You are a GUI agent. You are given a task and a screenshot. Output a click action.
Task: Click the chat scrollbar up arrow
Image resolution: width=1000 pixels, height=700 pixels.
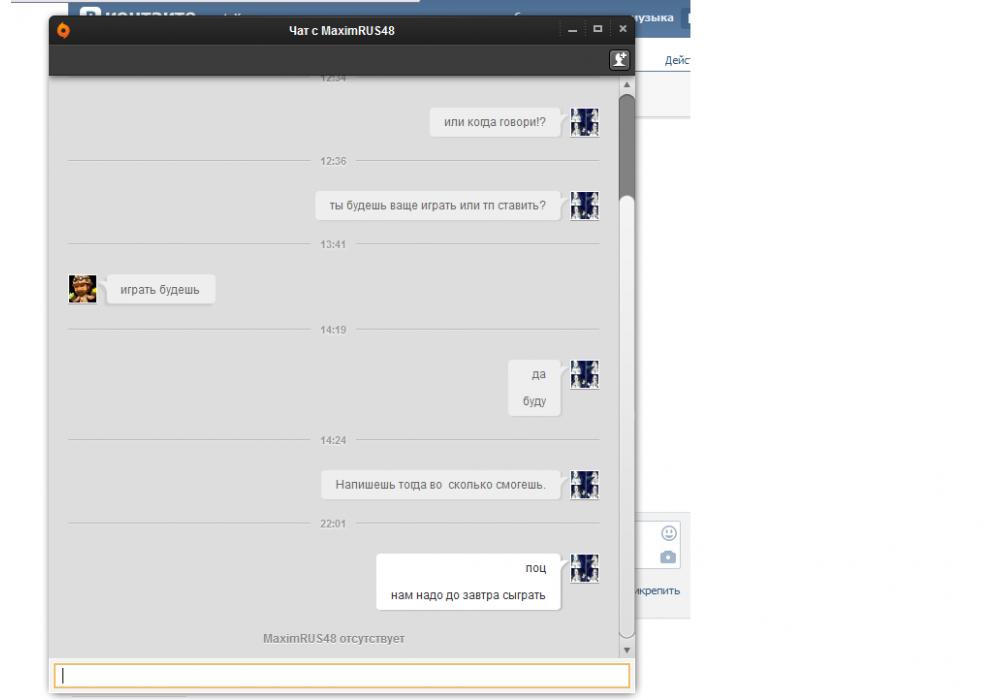coord(627,86)
